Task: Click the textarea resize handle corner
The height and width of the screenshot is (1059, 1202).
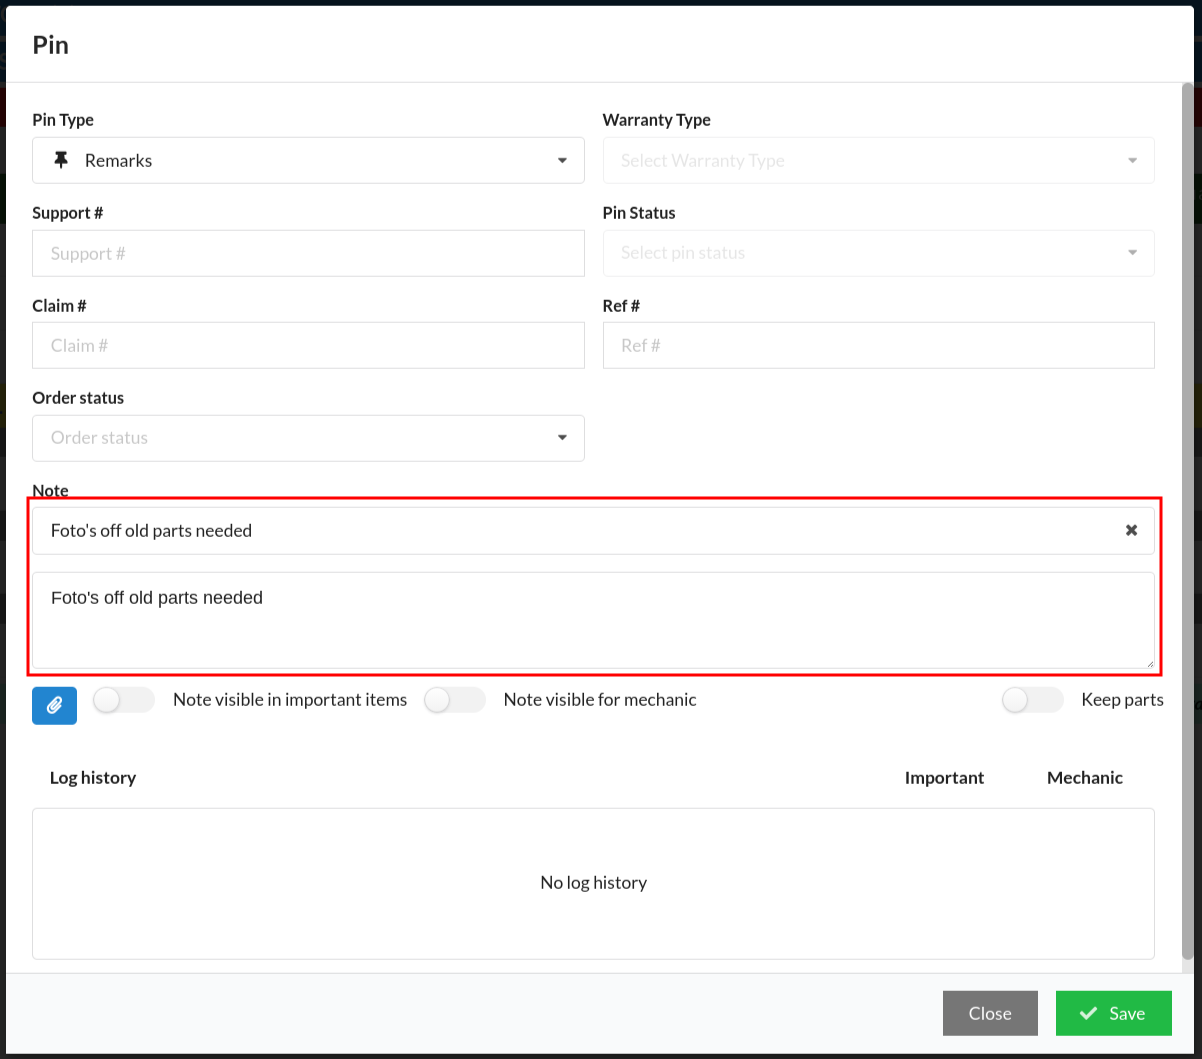Action: point(1149,663)
